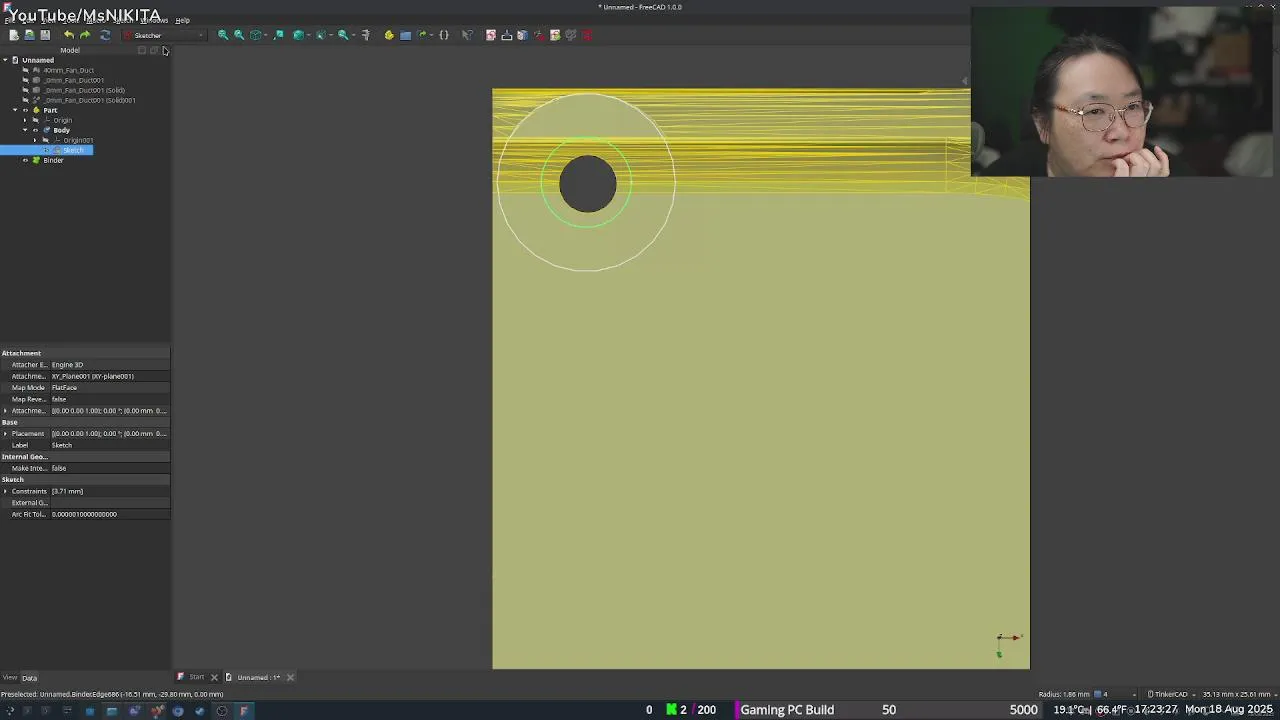Click the measure distance ruler icon
Image resolution: width=1280 pixels, height=720 pixels.
(365, 35)
